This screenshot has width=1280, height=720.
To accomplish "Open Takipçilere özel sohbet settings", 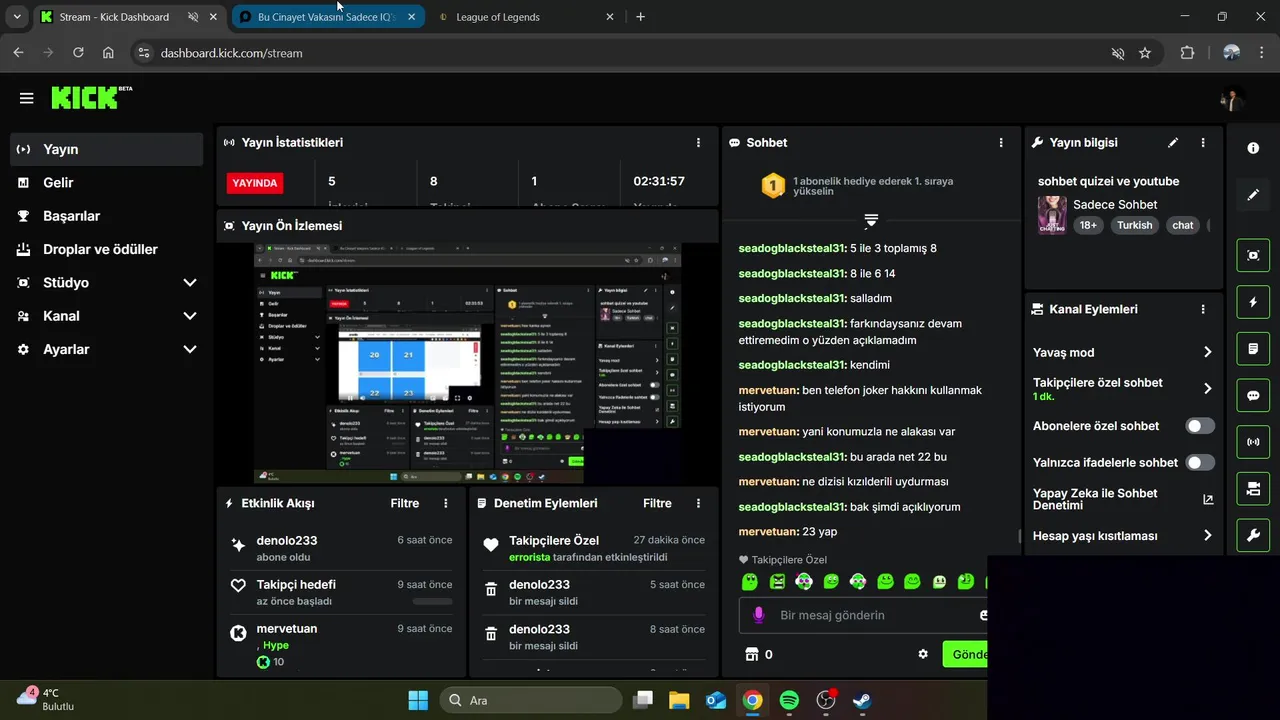I will pos(1123,388).
